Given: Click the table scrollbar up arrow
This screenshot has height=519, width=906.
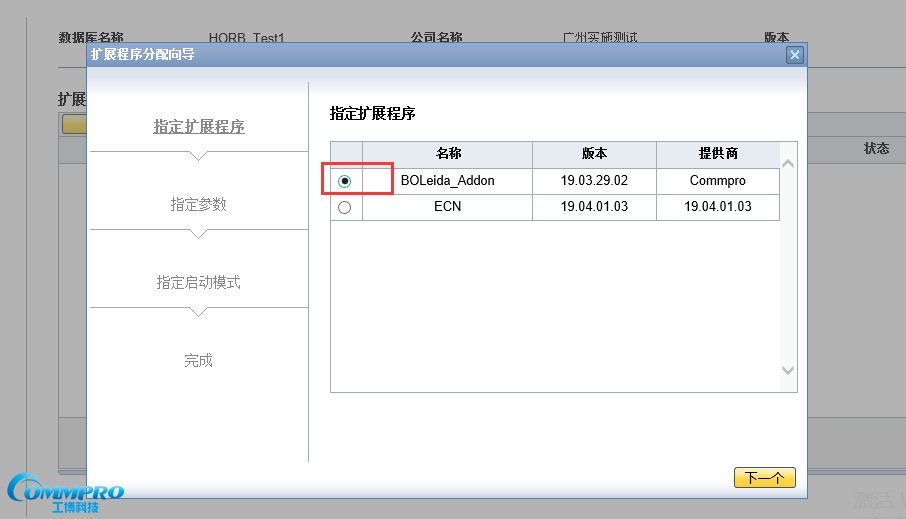Looking at the screenshot, I should pyautogui.click(x=788, y=163).
